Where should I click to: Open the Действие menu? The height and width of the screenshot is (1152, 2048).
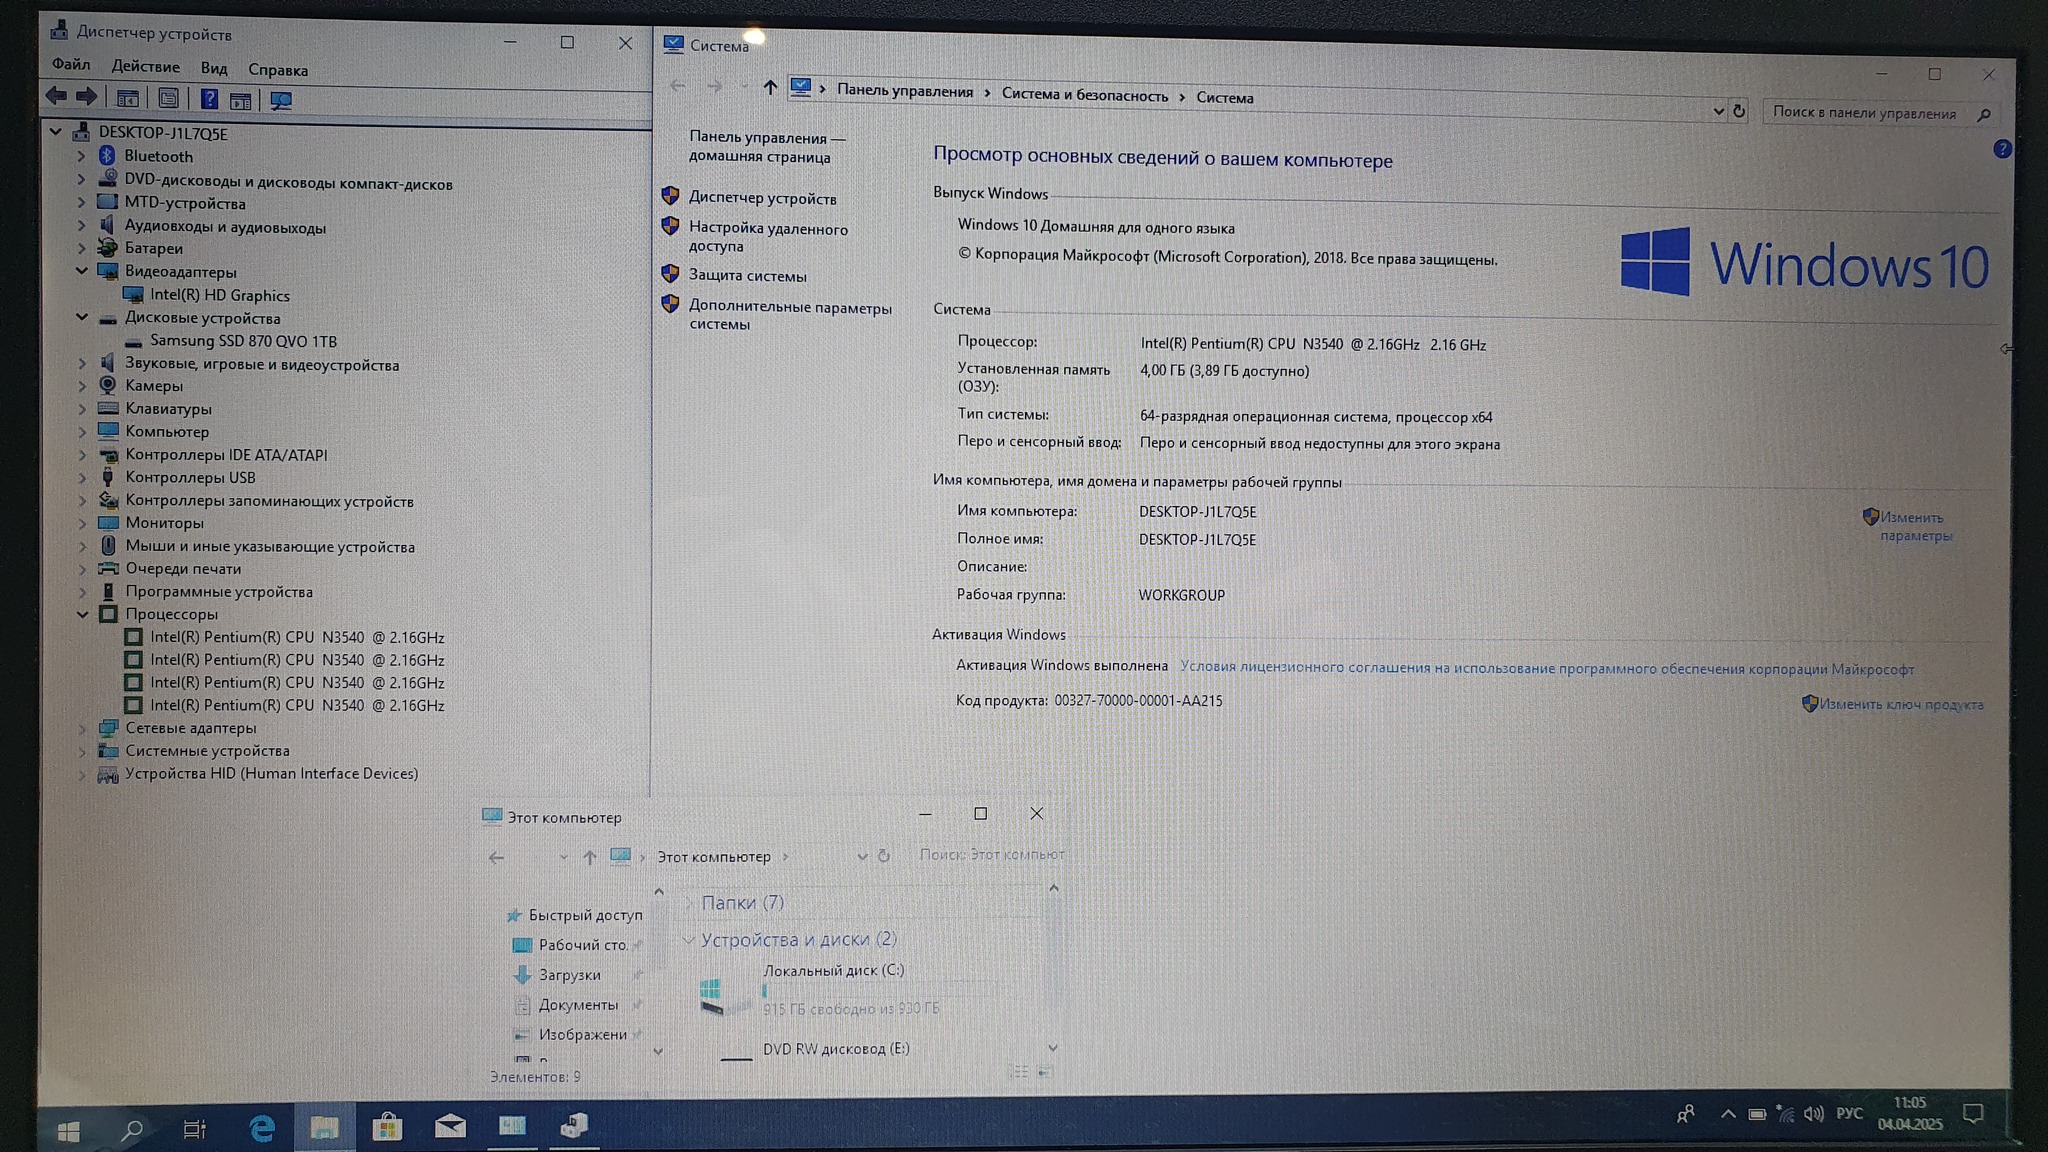point(145,67)
